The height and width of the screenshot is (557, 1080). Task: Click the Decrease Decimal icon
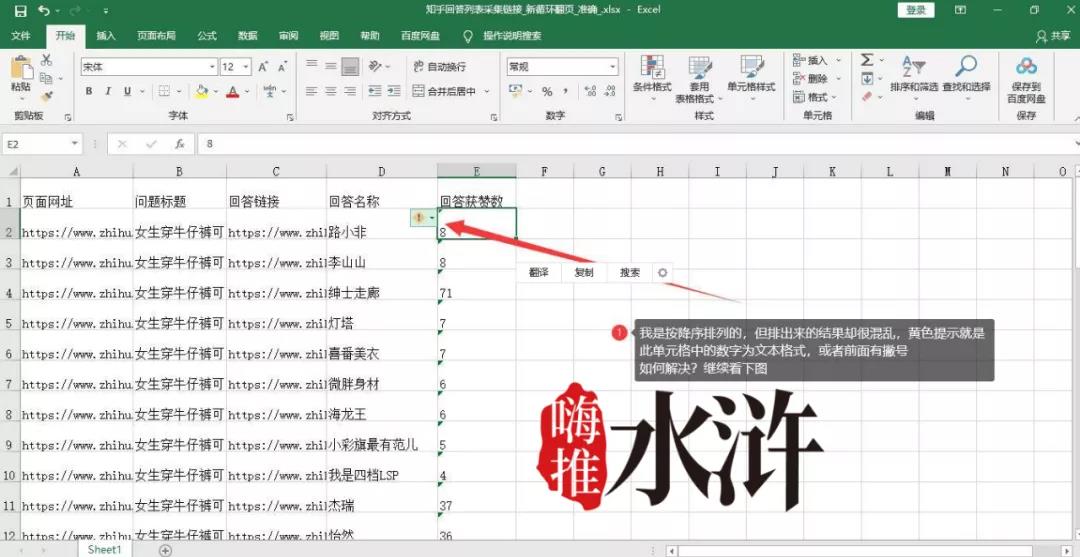610,92
